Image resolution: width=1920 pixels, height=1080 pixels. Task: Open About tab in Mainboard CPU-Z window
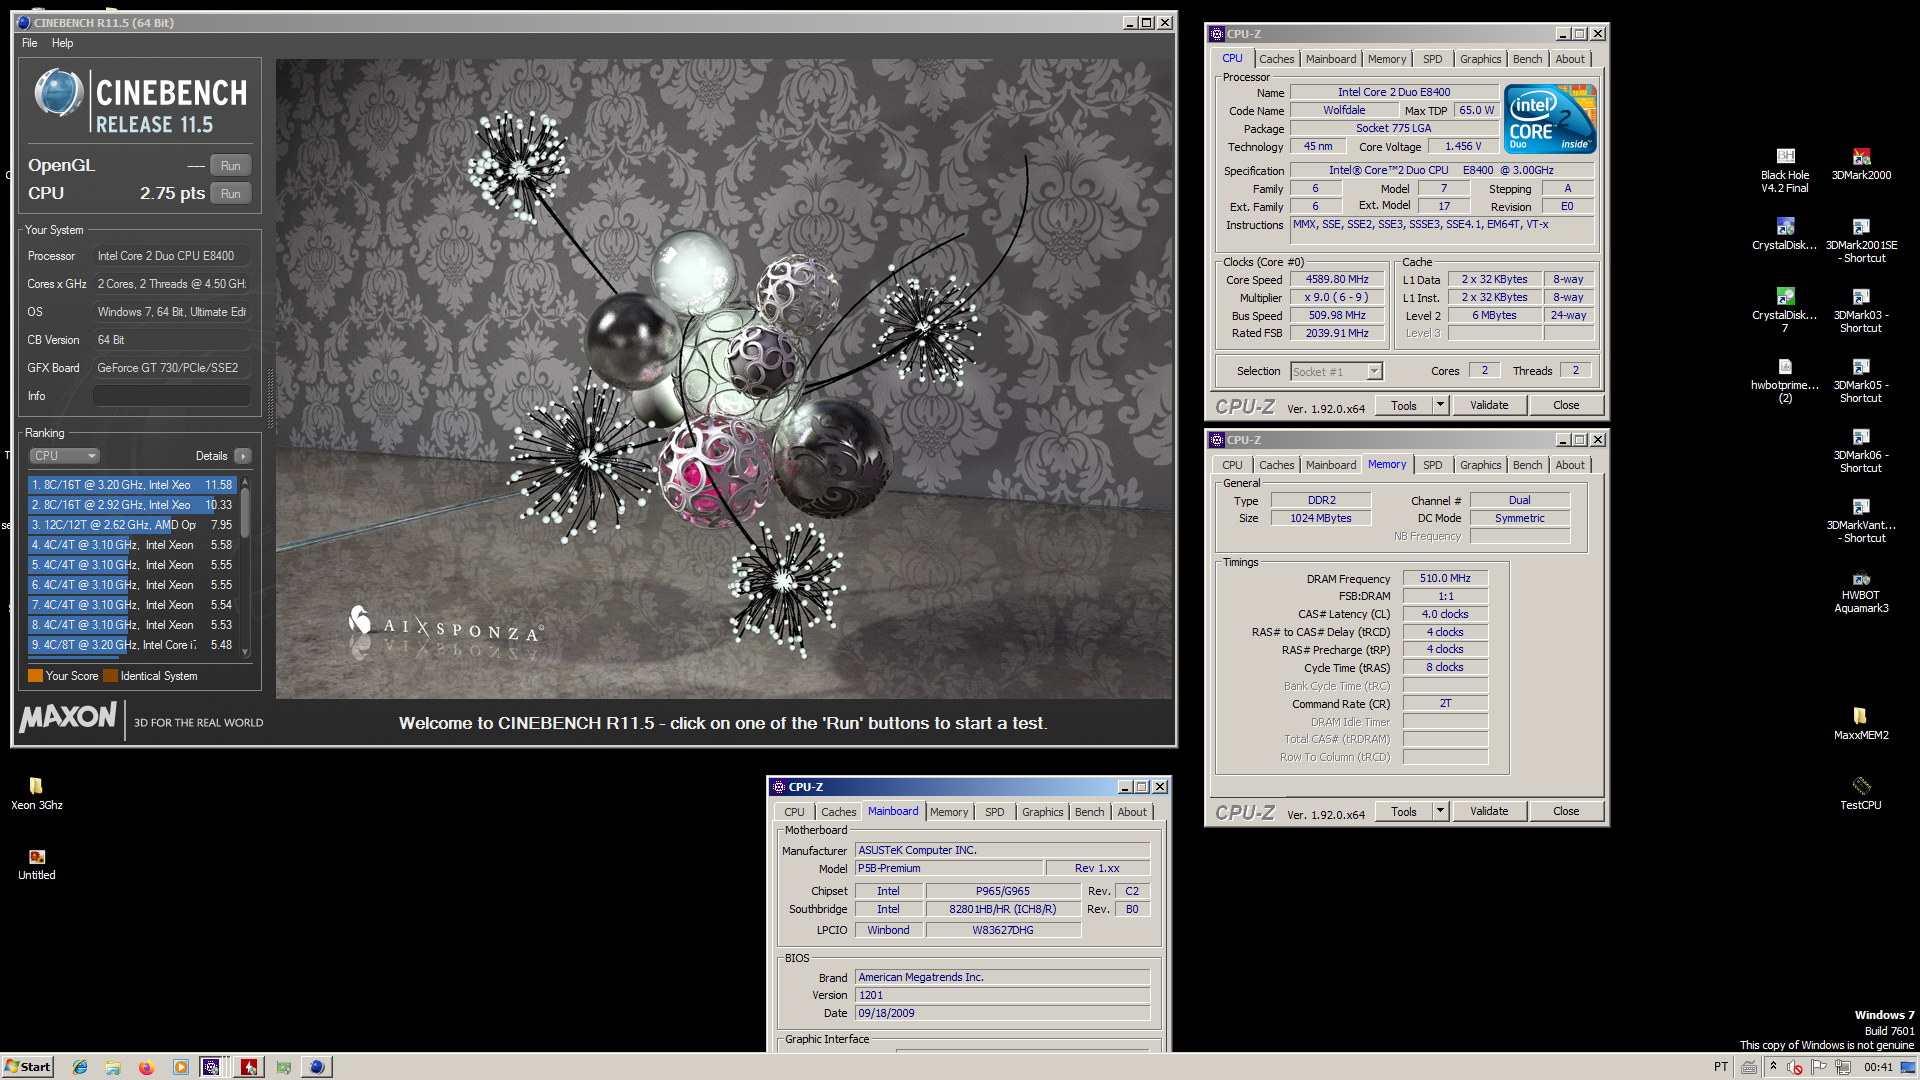coord(1132,812)
